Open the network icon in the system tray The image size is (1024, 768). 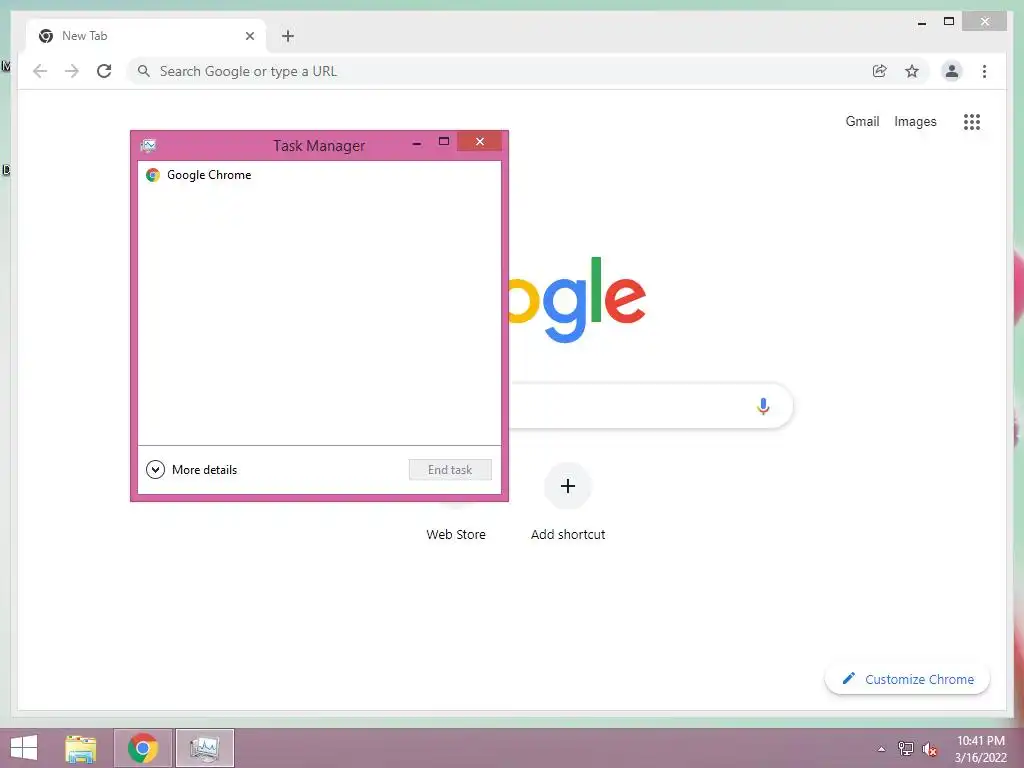[905, 748]
